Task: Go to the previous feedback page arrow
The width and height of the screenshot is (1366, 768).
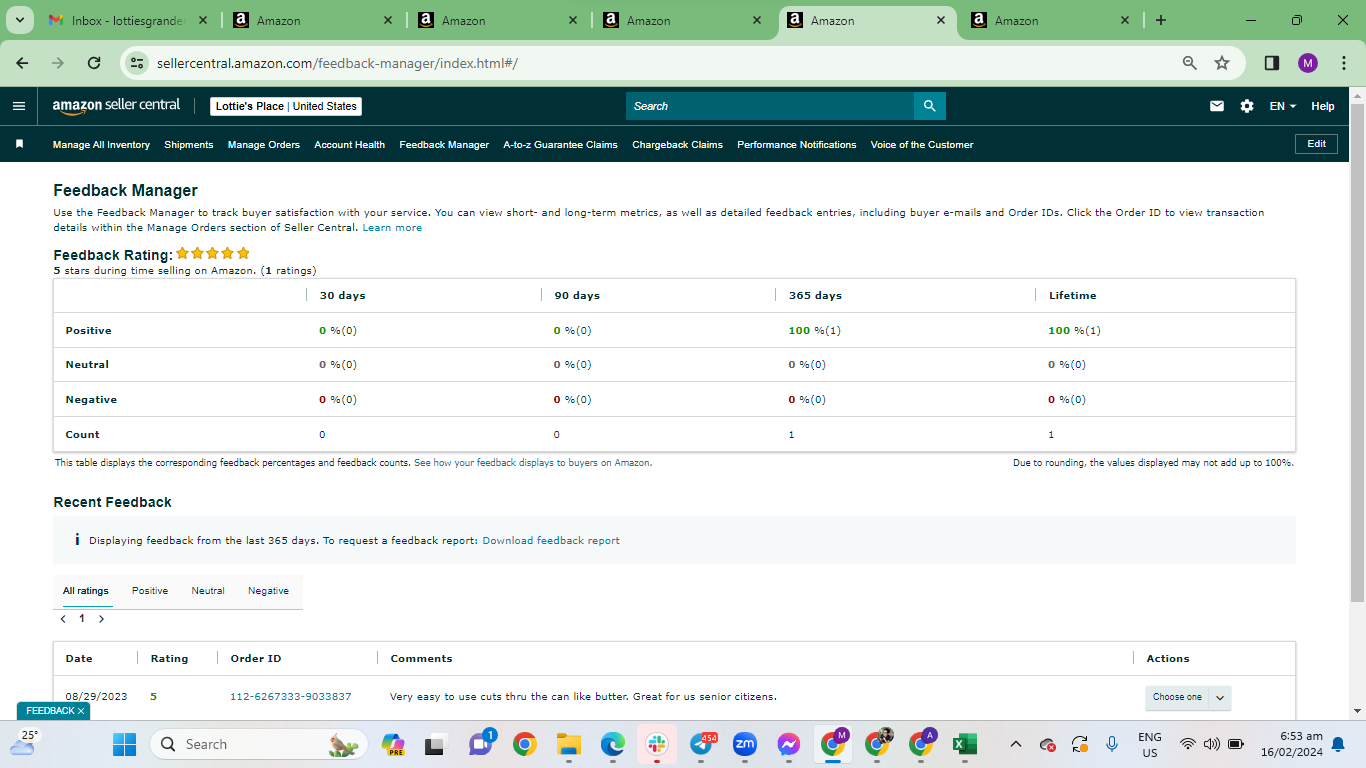Action: [x=63, y=619]
